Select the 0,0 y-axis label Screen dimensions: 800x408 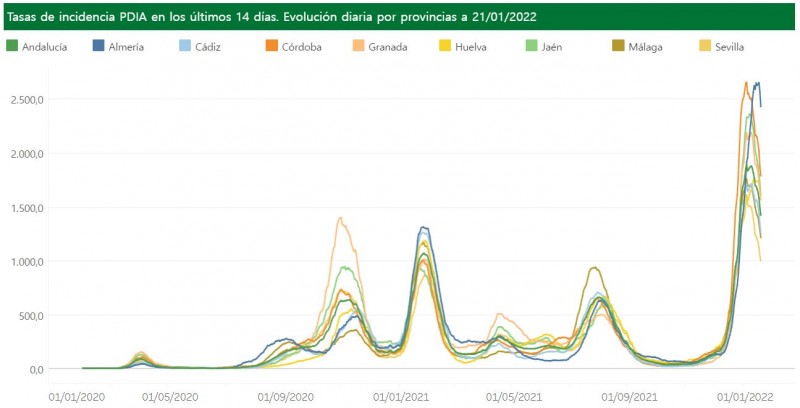(39, 369)
